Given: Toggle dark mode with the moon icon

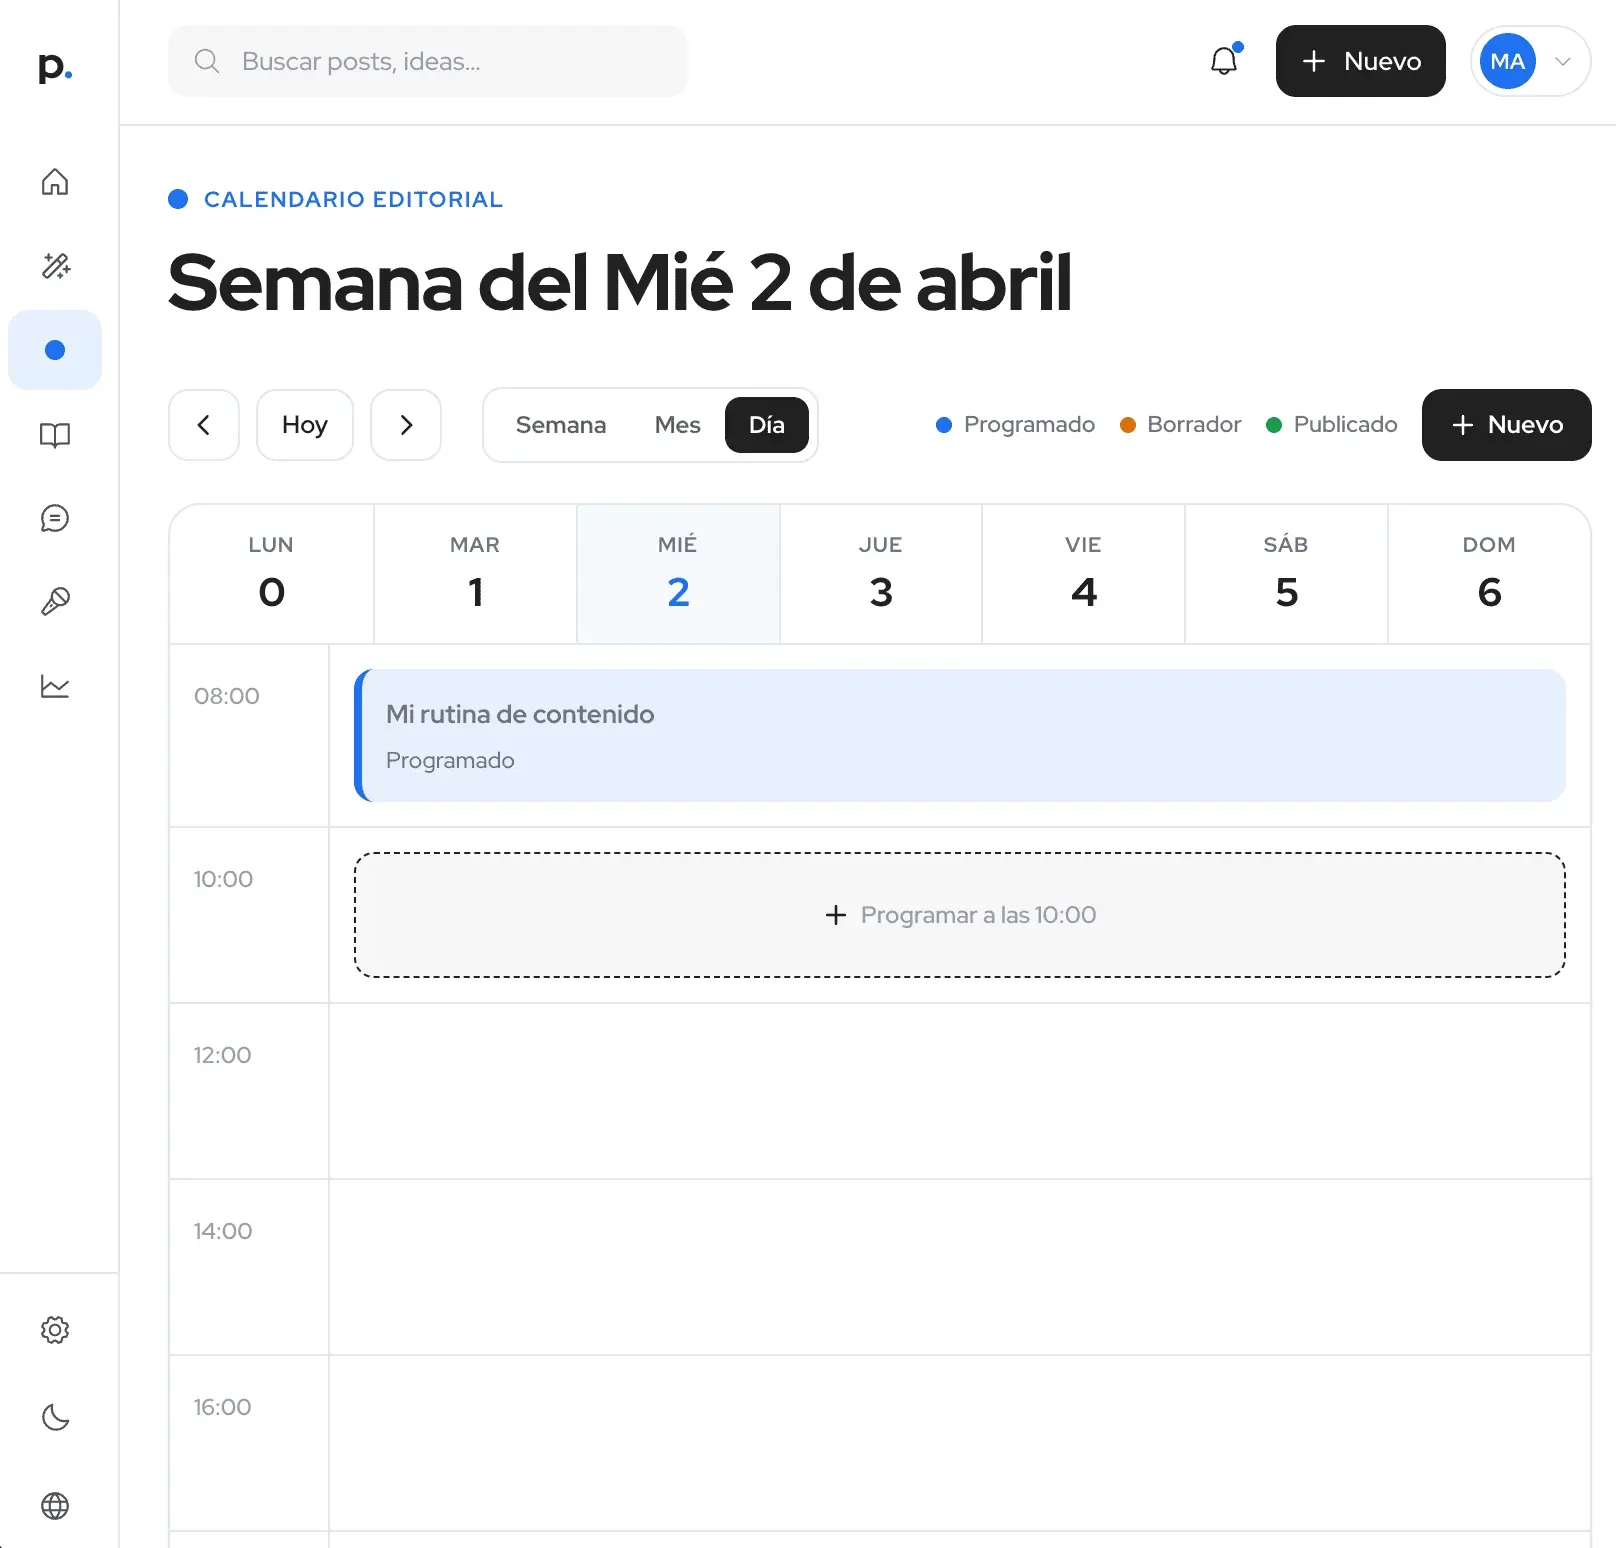Looking at the screenshot, I should [55, 1418].
